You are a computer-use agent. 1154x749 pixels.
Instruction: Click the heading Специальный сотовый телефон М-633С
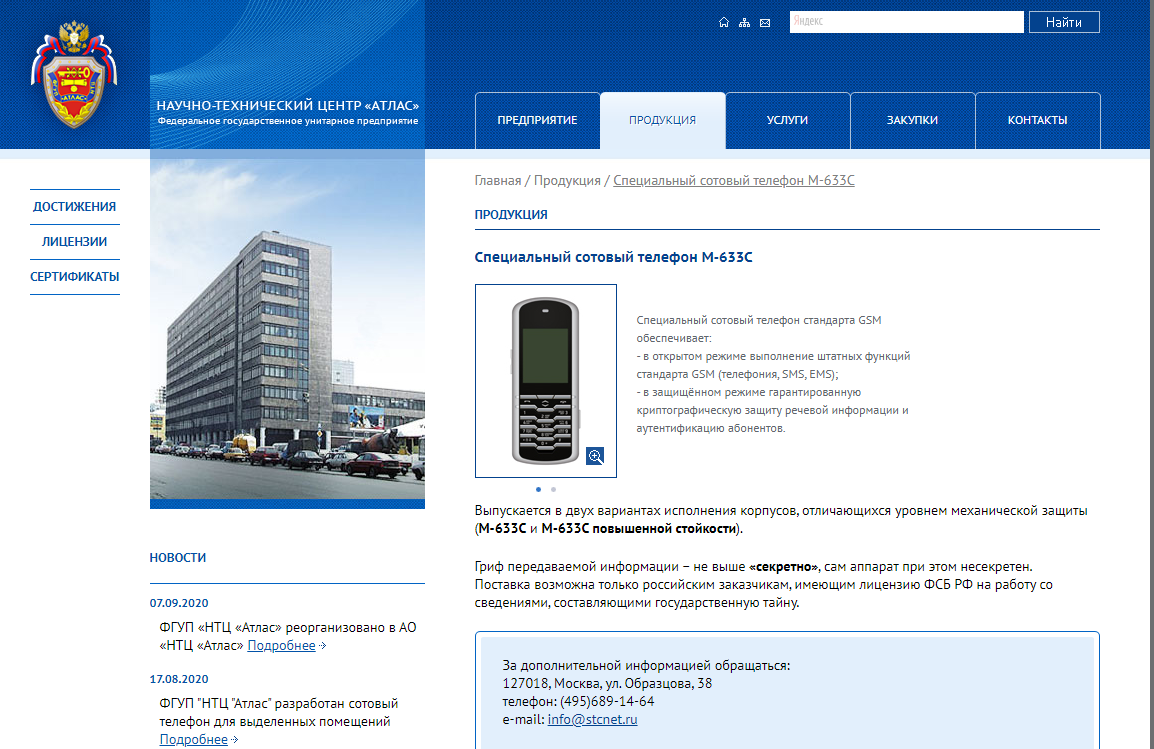tap(613, 257)
